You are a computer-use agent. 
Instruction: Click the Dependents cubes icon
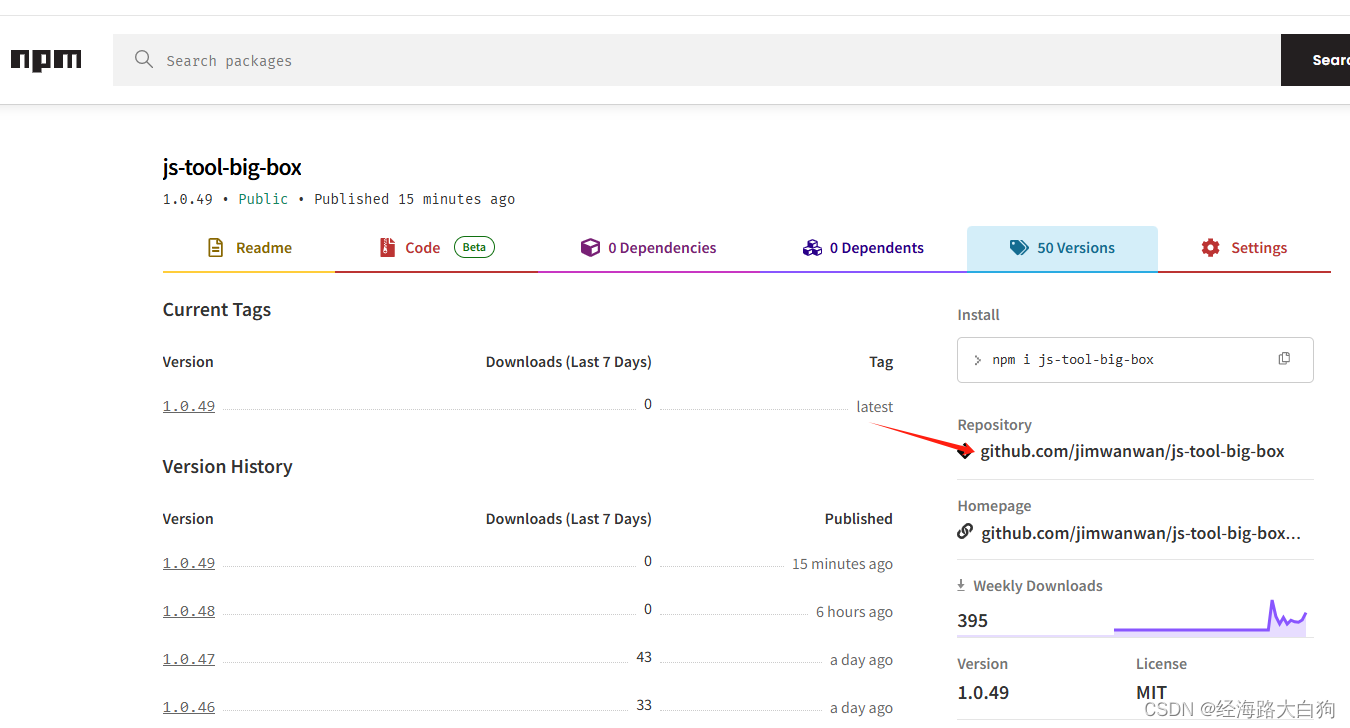(812, 247)
